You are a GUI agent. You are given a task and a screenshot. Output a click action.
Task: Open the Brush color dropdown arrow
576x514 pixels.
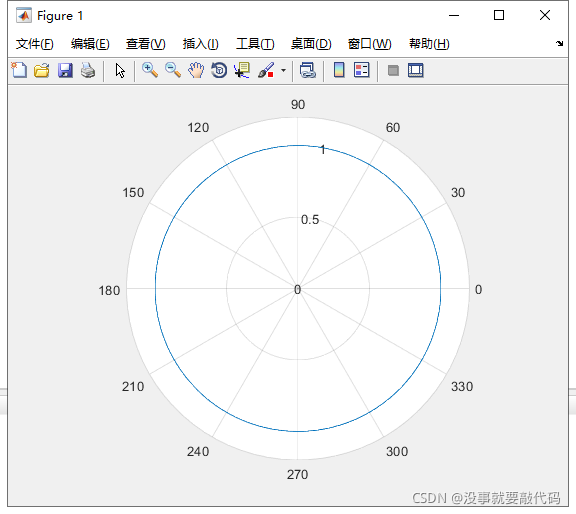pyautogui.click(x=283, y=70)
